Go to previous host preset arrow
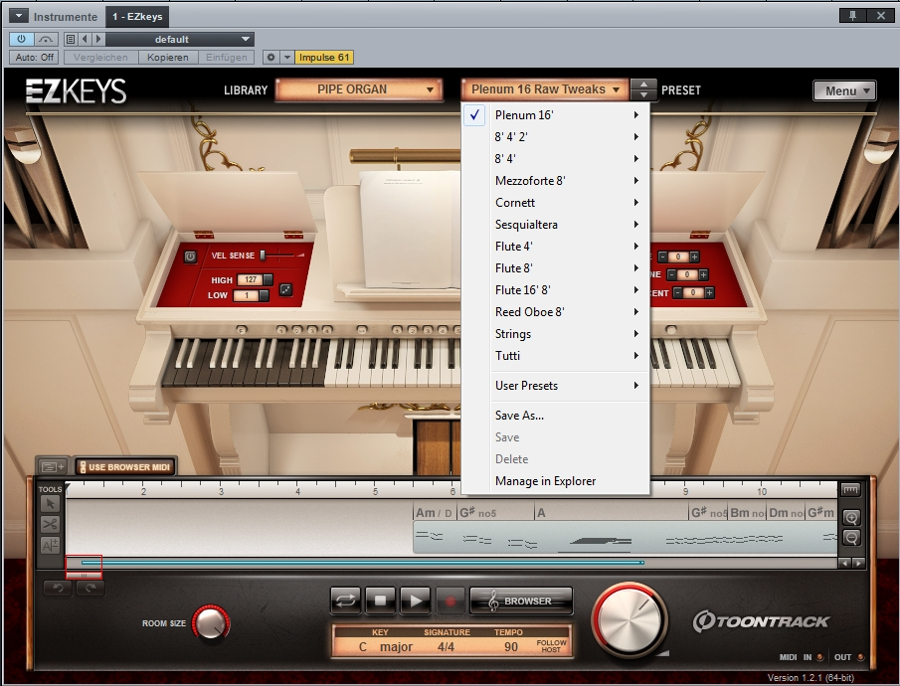The image size is (900, 686). coord(84,39)
